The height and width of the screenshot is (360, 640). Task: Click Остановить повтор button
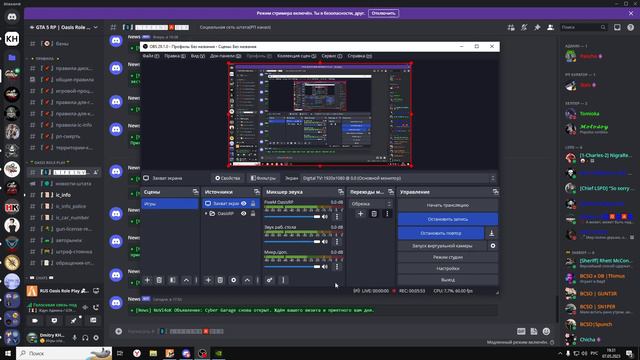441,233
